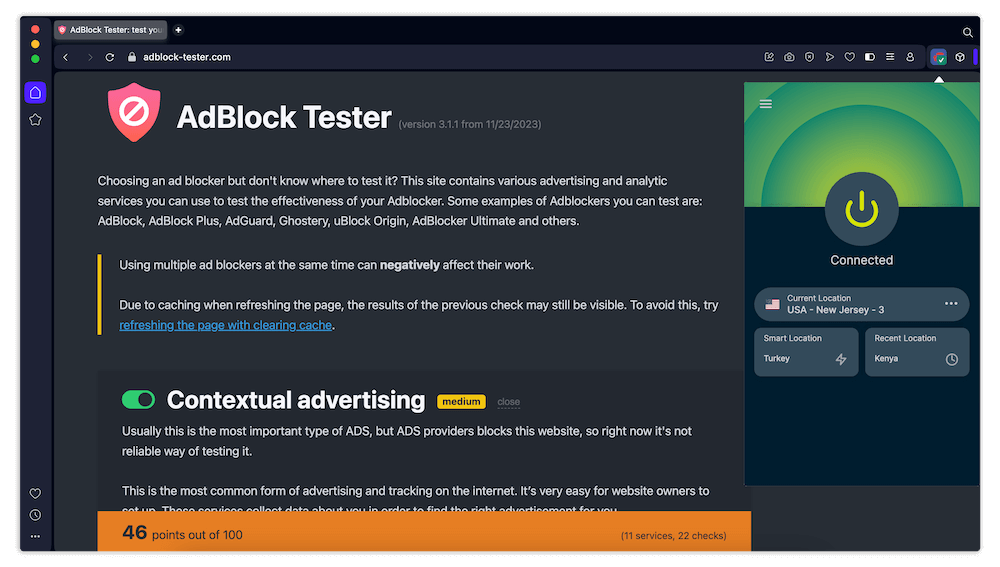Open a new tab with plus button
The image size is (1000, 567).
point(179,30)
